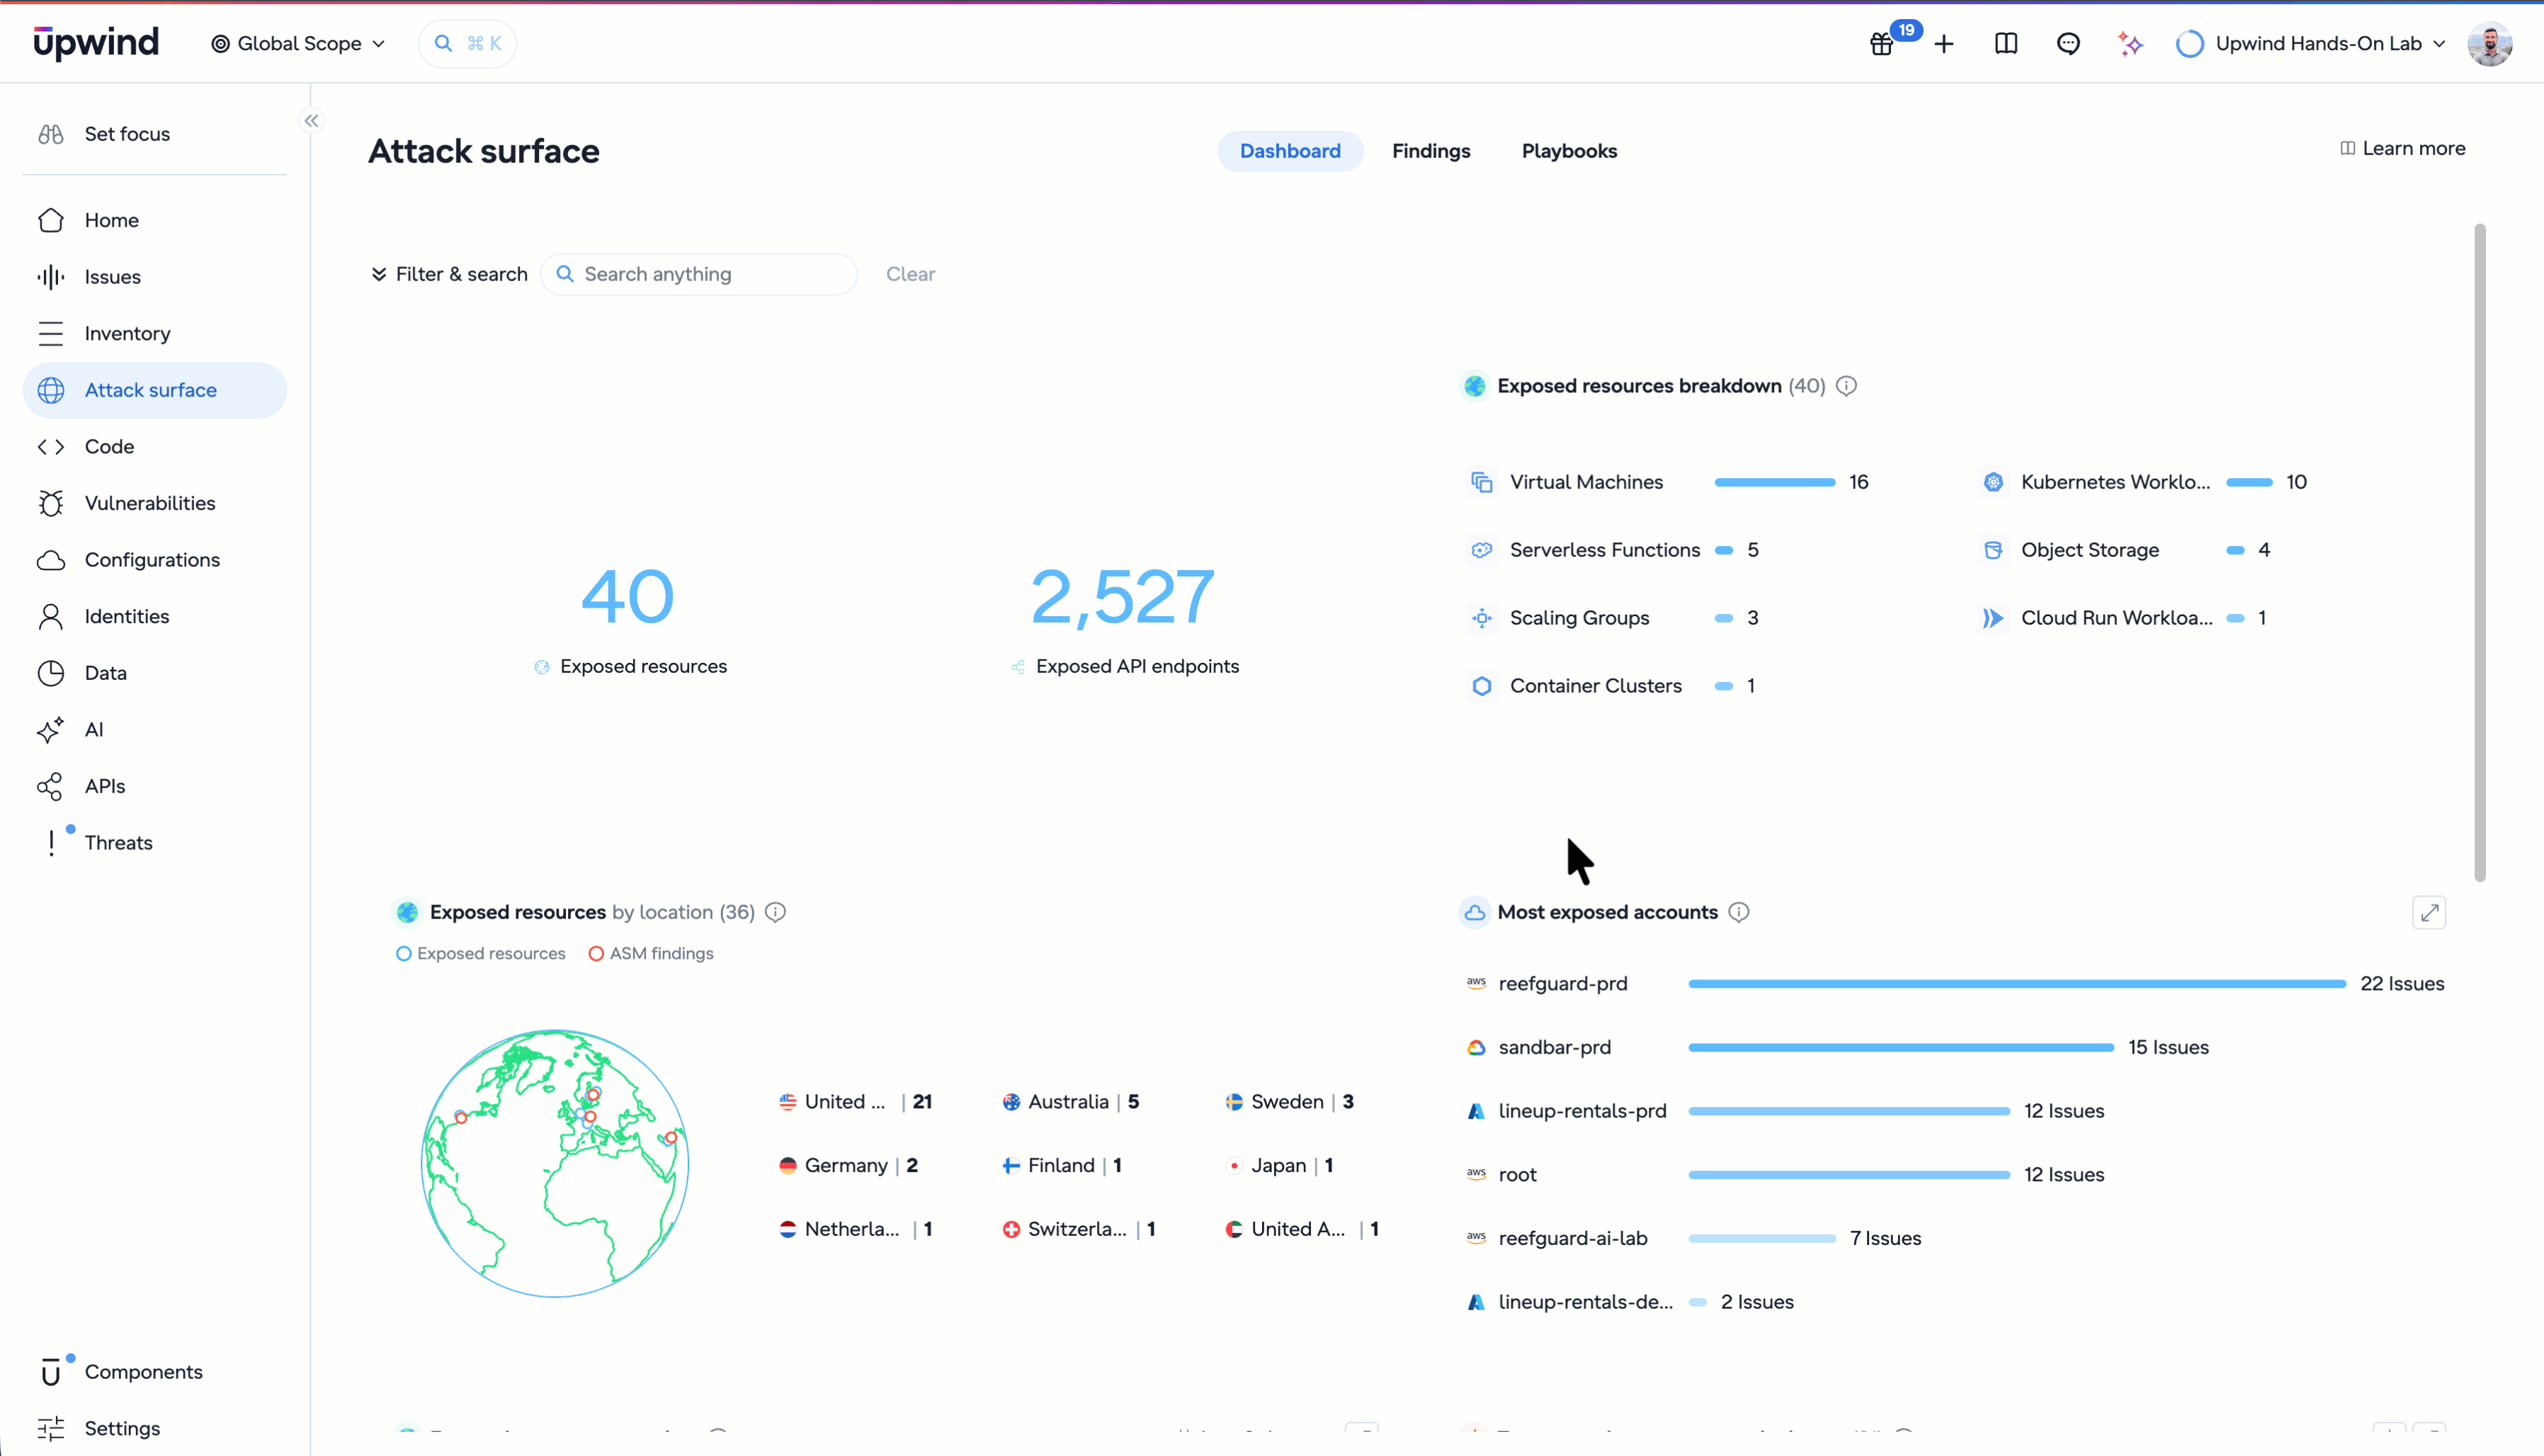The width and height of the screenshot is (2544, 1456).
Task: Click the Japan location entry
Action: click(x=1279, y=1166)
